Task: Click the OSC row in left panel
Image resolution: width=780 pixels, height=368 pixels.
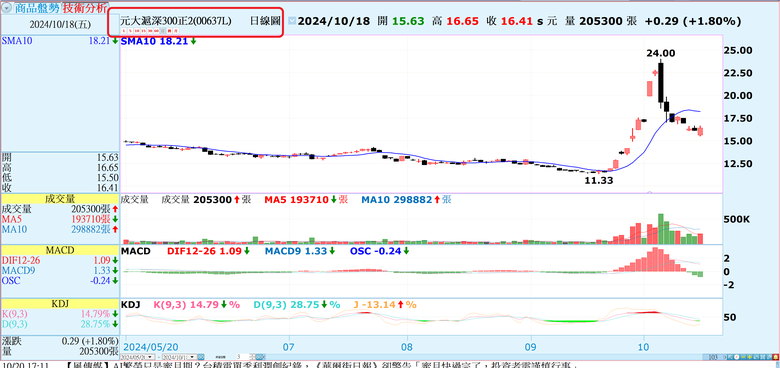Action: 60,280
